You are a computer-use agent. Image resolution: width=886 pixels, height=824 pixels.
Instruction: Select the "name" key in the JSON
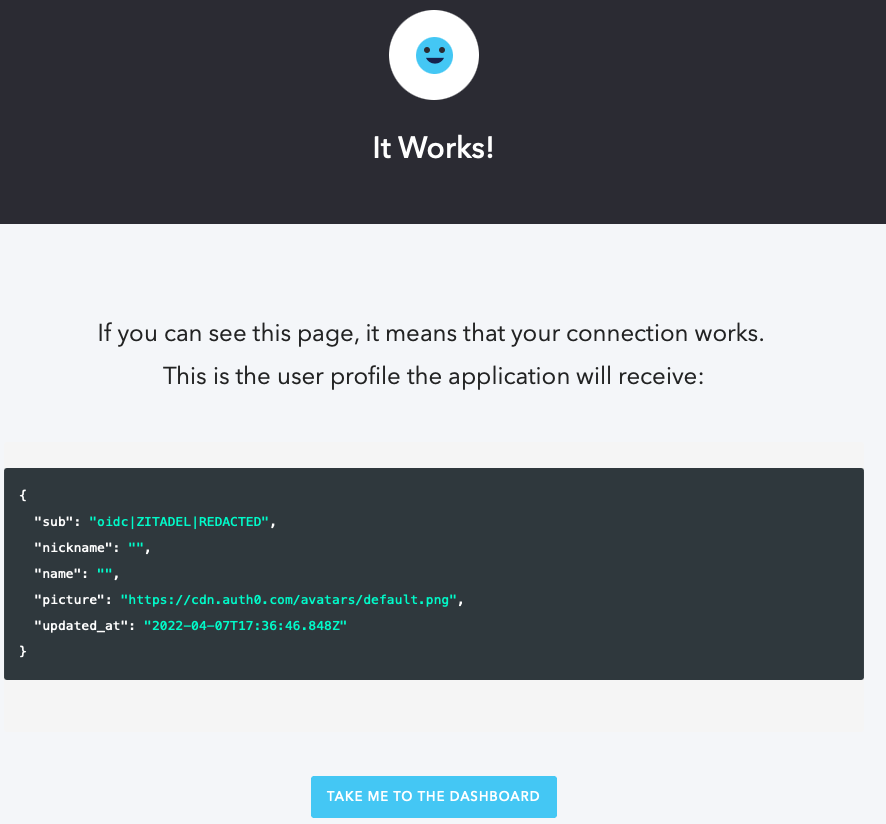61,573
